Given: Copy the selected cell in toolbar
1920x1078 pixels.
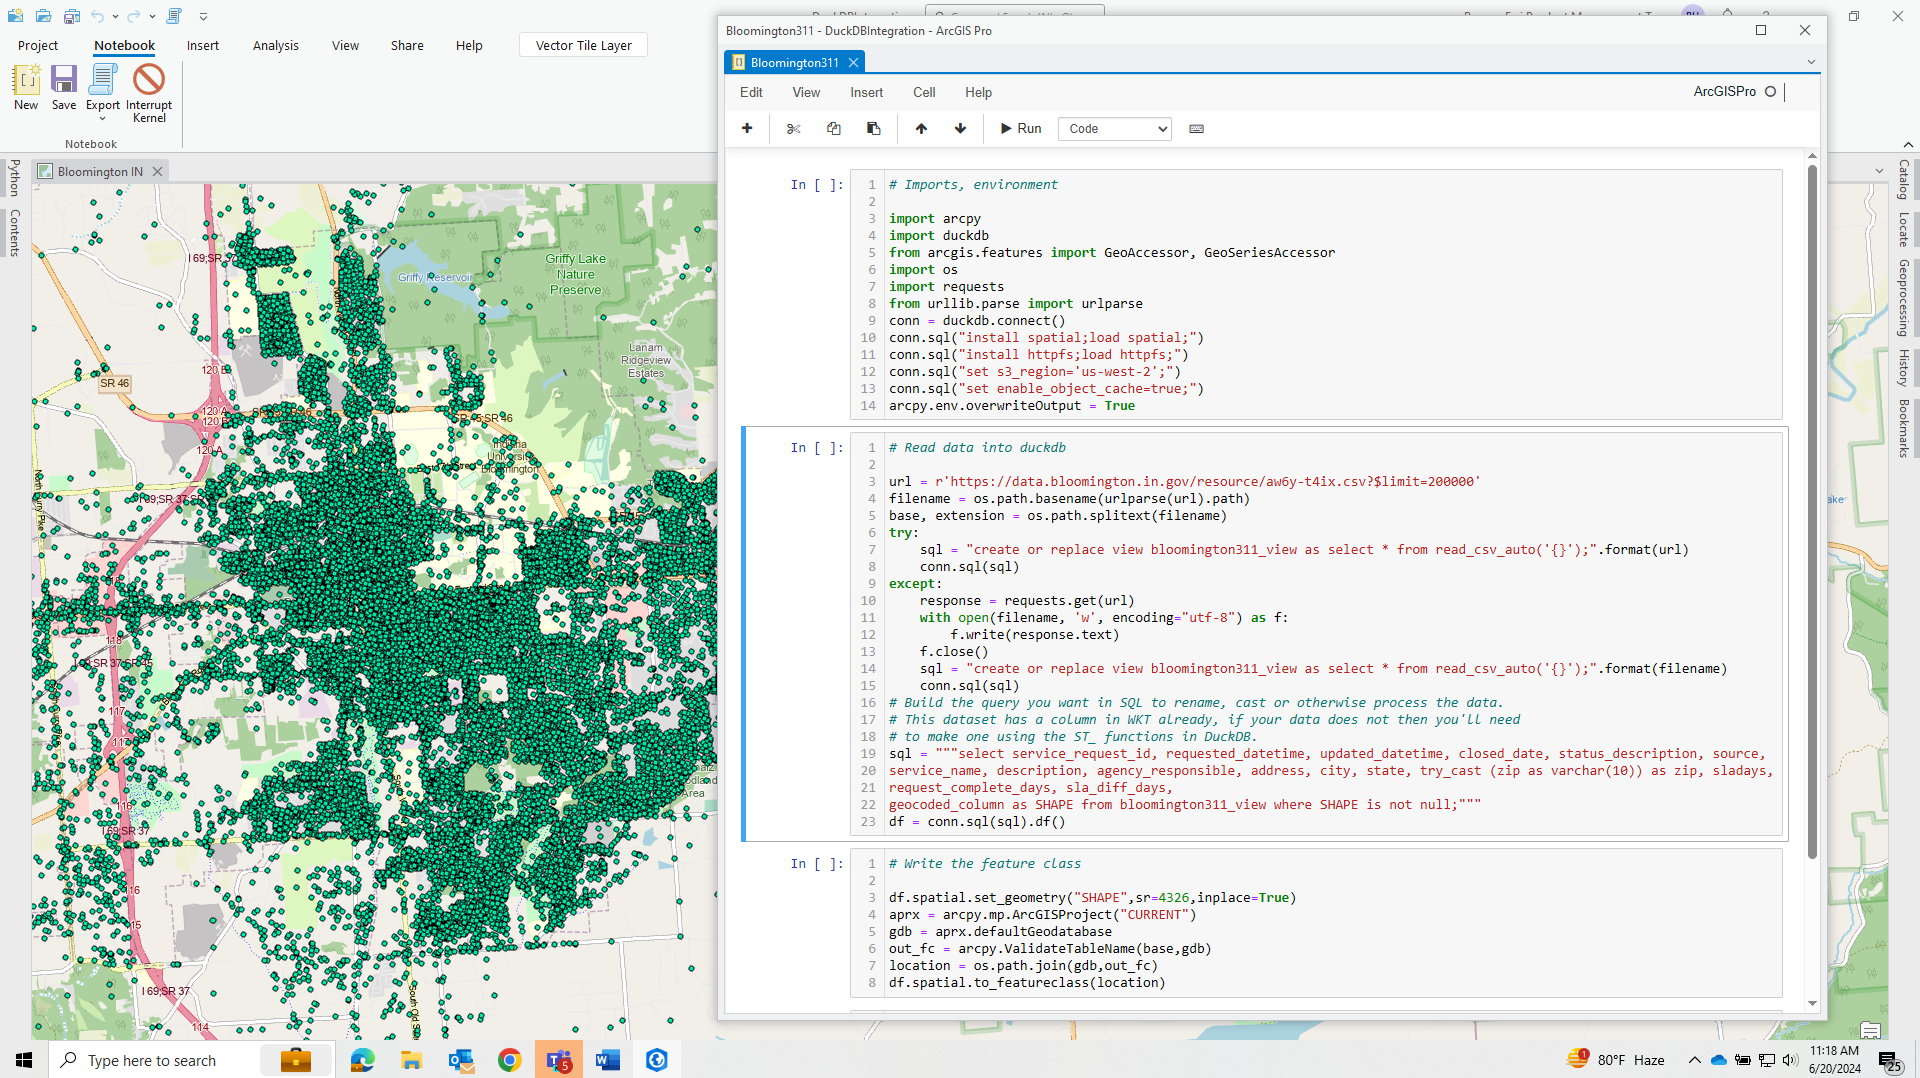Looking at the screenshot, I should coord(834,128).
